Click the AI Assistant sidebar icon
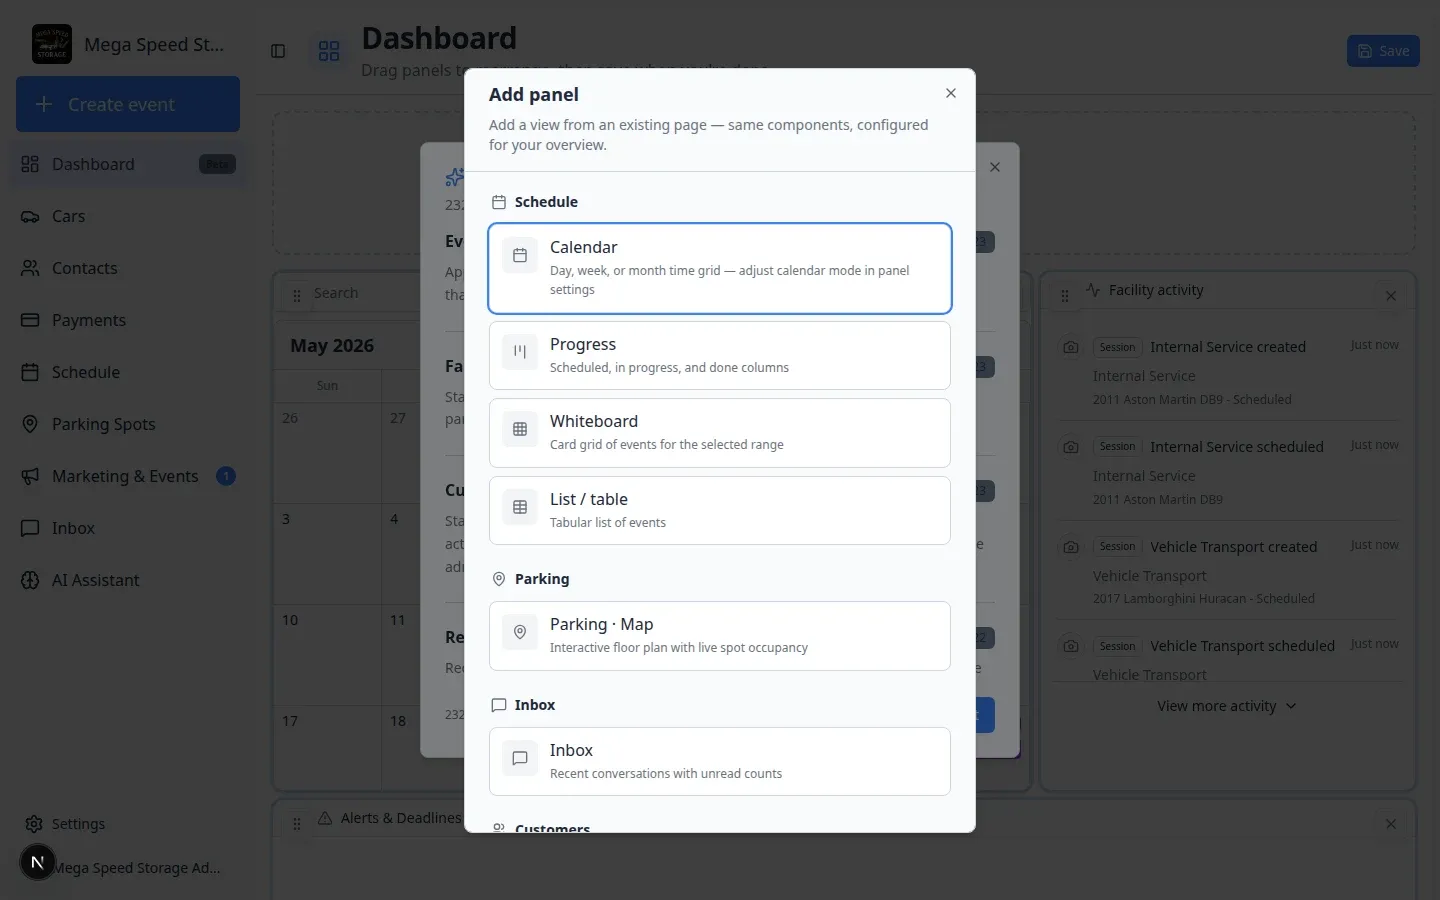The width and height of the screenshot is (1440, 900). [31, 580]
